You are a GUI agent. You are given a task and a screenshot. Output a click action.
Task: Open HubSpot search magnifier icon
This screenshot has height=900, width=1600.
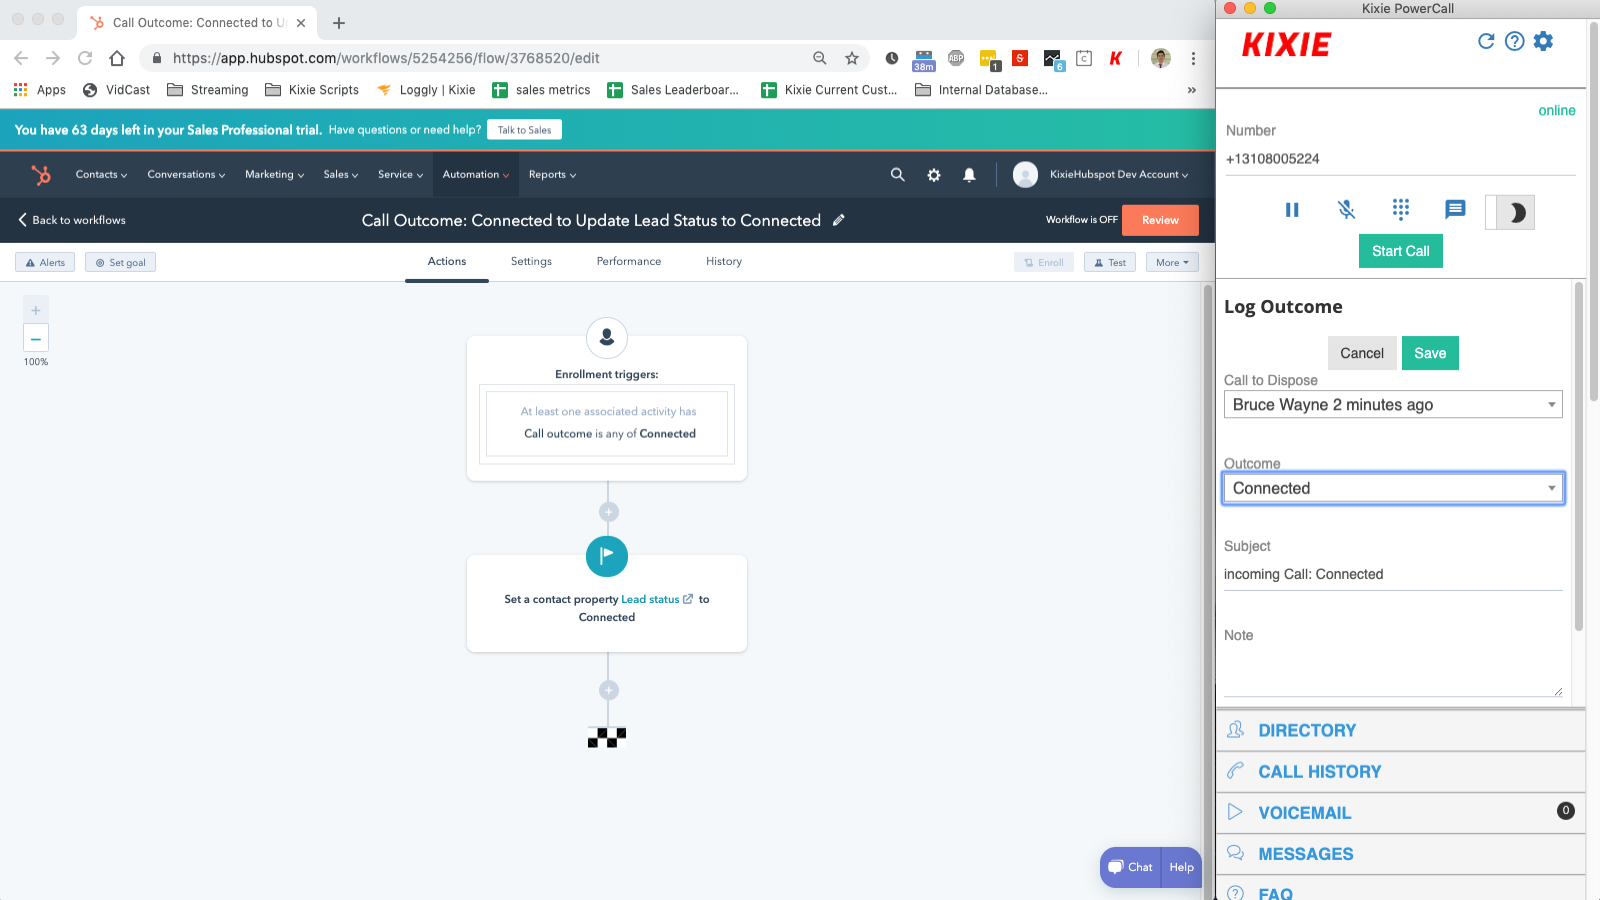click(897, 174)
